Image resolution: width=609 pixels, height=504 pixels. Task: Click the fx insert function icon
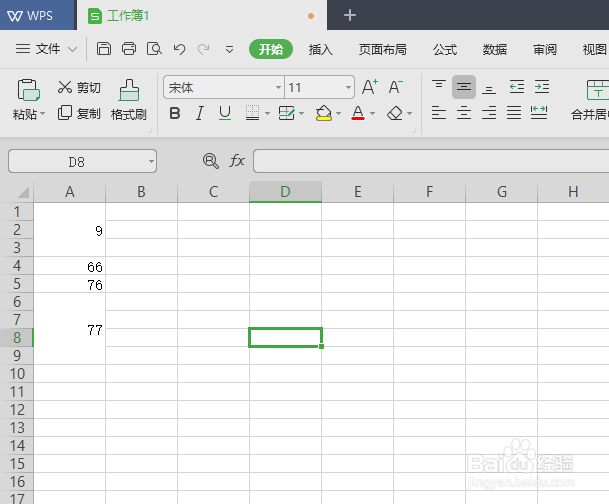click(x=237, y=161)
